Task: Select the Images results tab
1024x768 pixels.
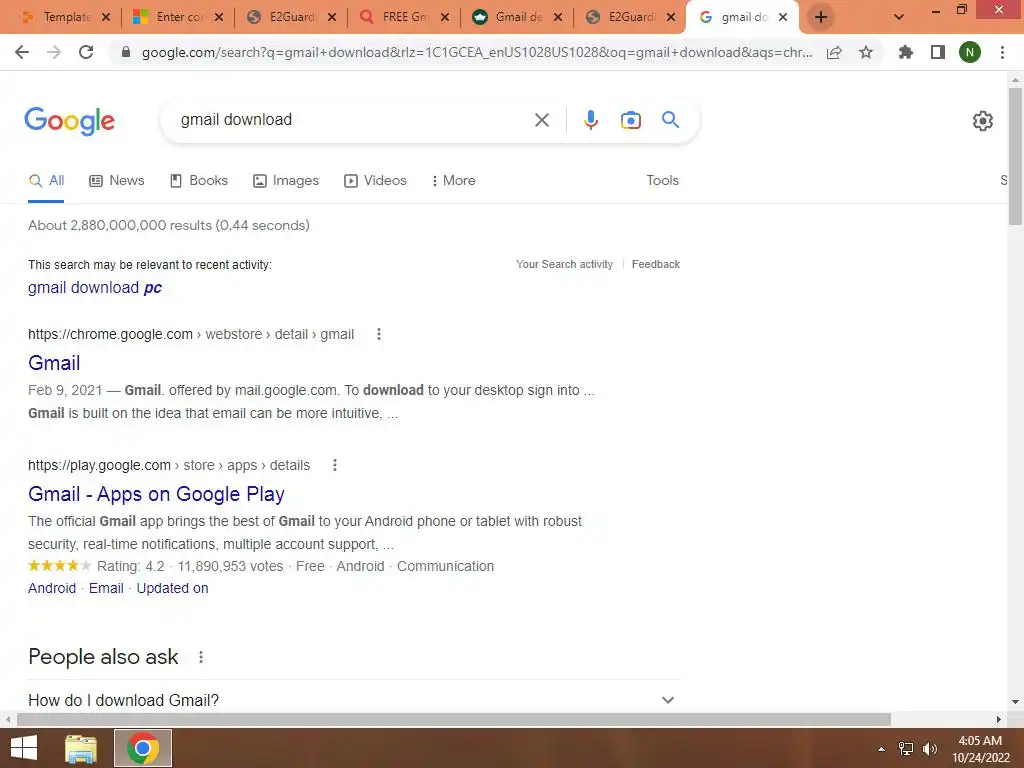Action: [x=286, y=181]
